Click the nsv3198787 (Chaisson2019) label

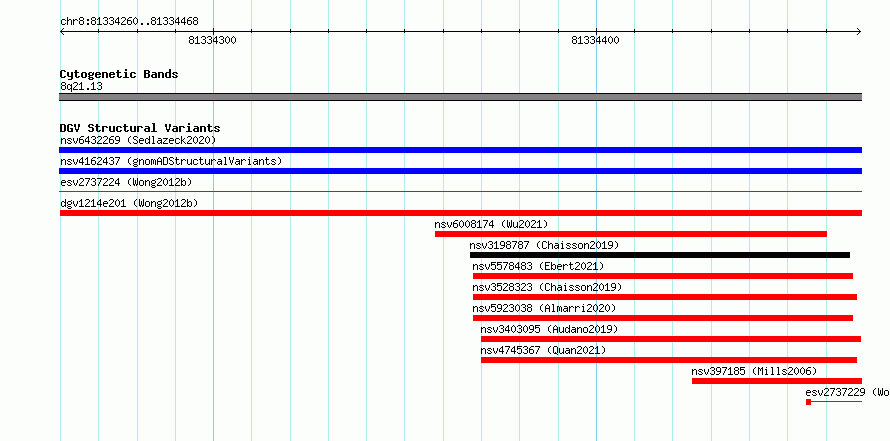point(544,245)
